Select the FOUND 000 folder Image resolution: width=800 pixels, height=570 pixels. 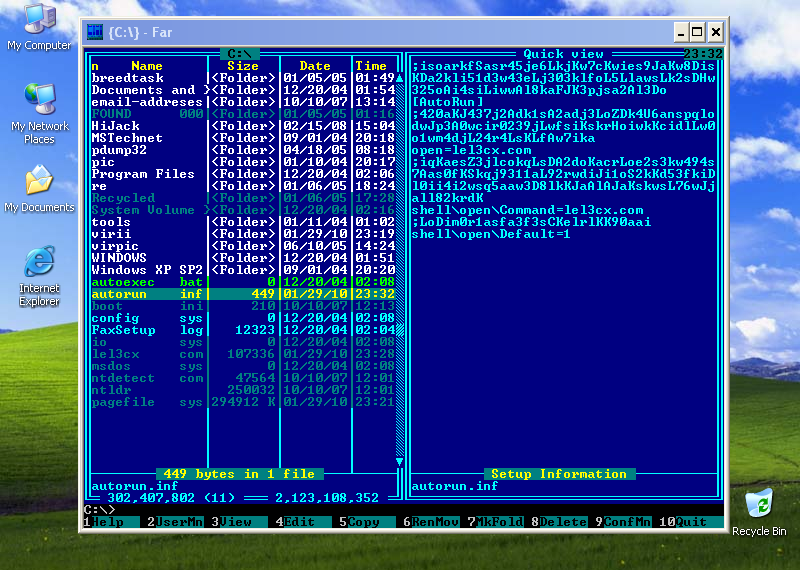[243, 114]
